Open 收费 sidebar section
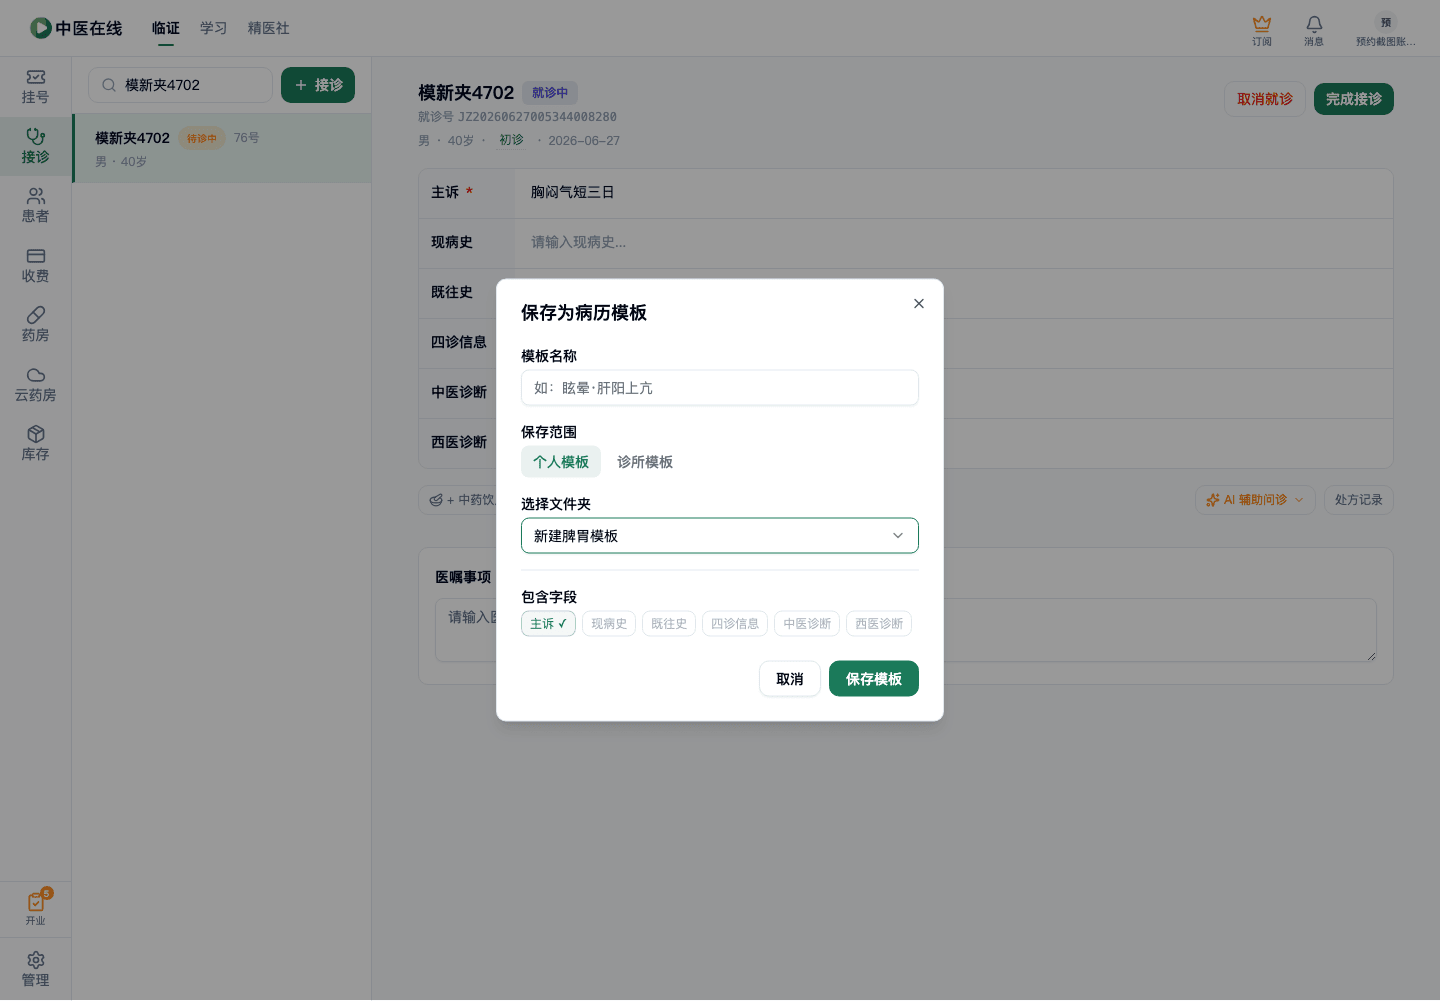The image size is (1440, 1001). pyautogui.click(x=36, y=266)
